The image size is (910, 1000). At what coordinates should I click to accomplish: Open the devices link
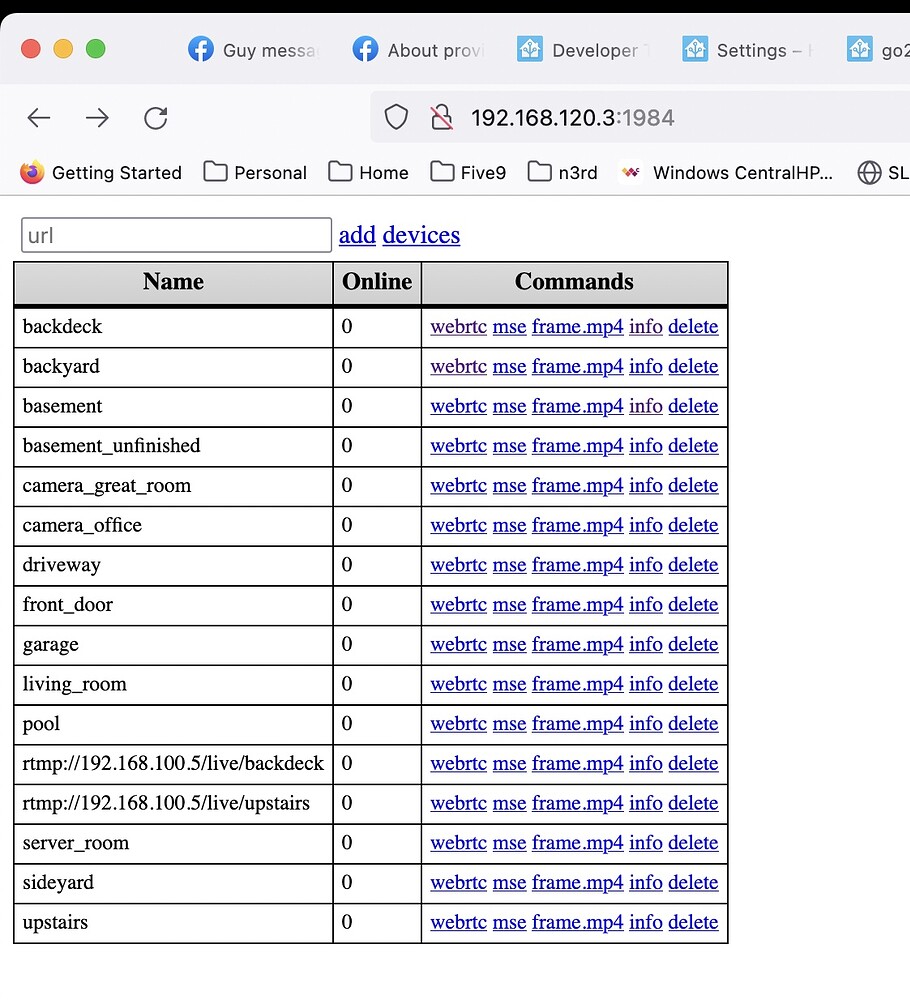pos(421,234)
